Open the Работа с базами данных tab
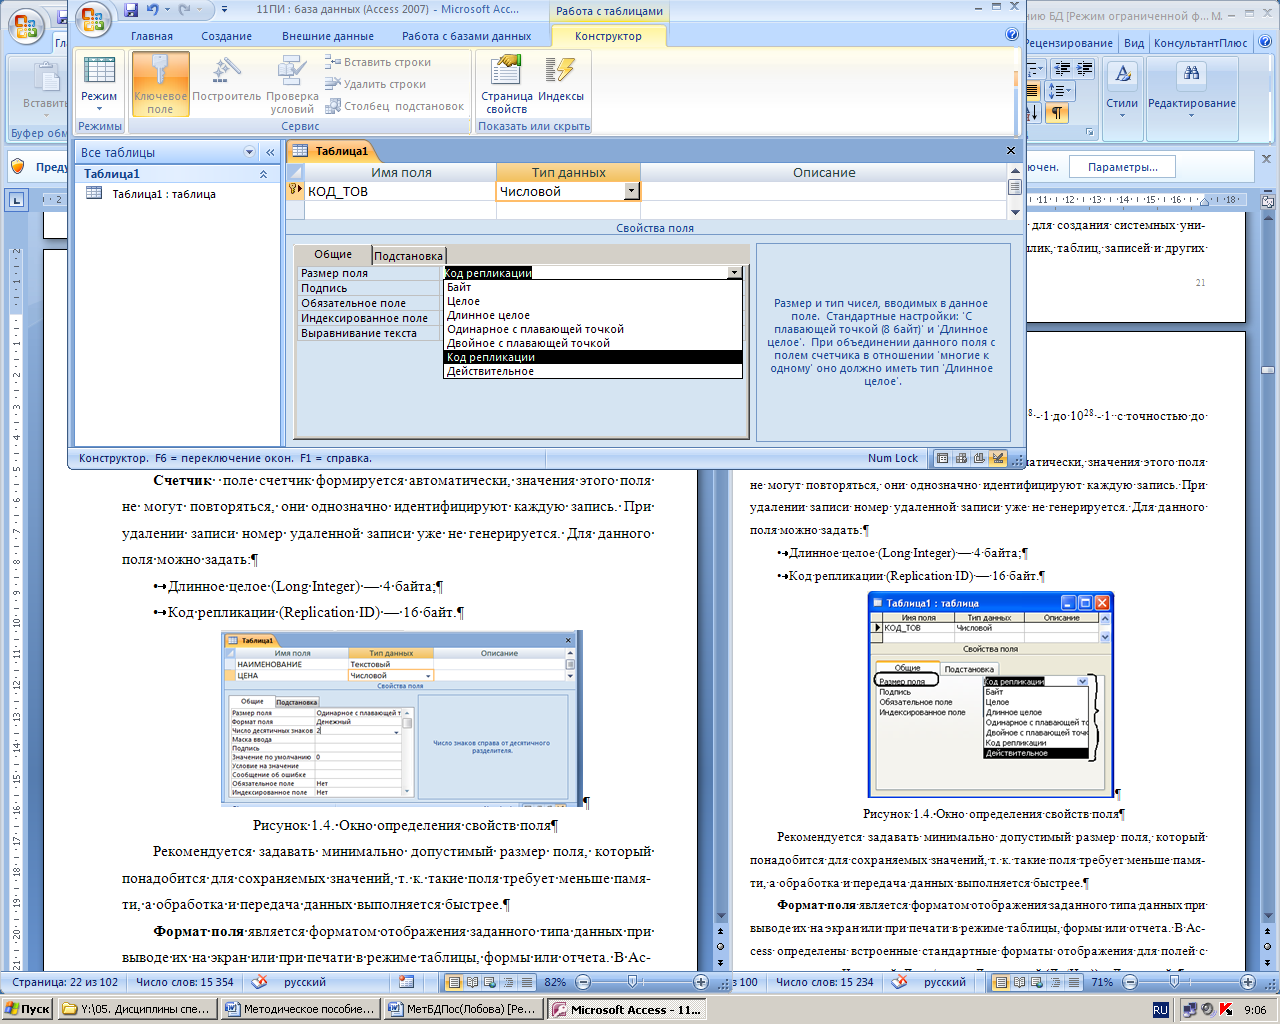This screenshot has height=1024, width=1280. point(467,36)
